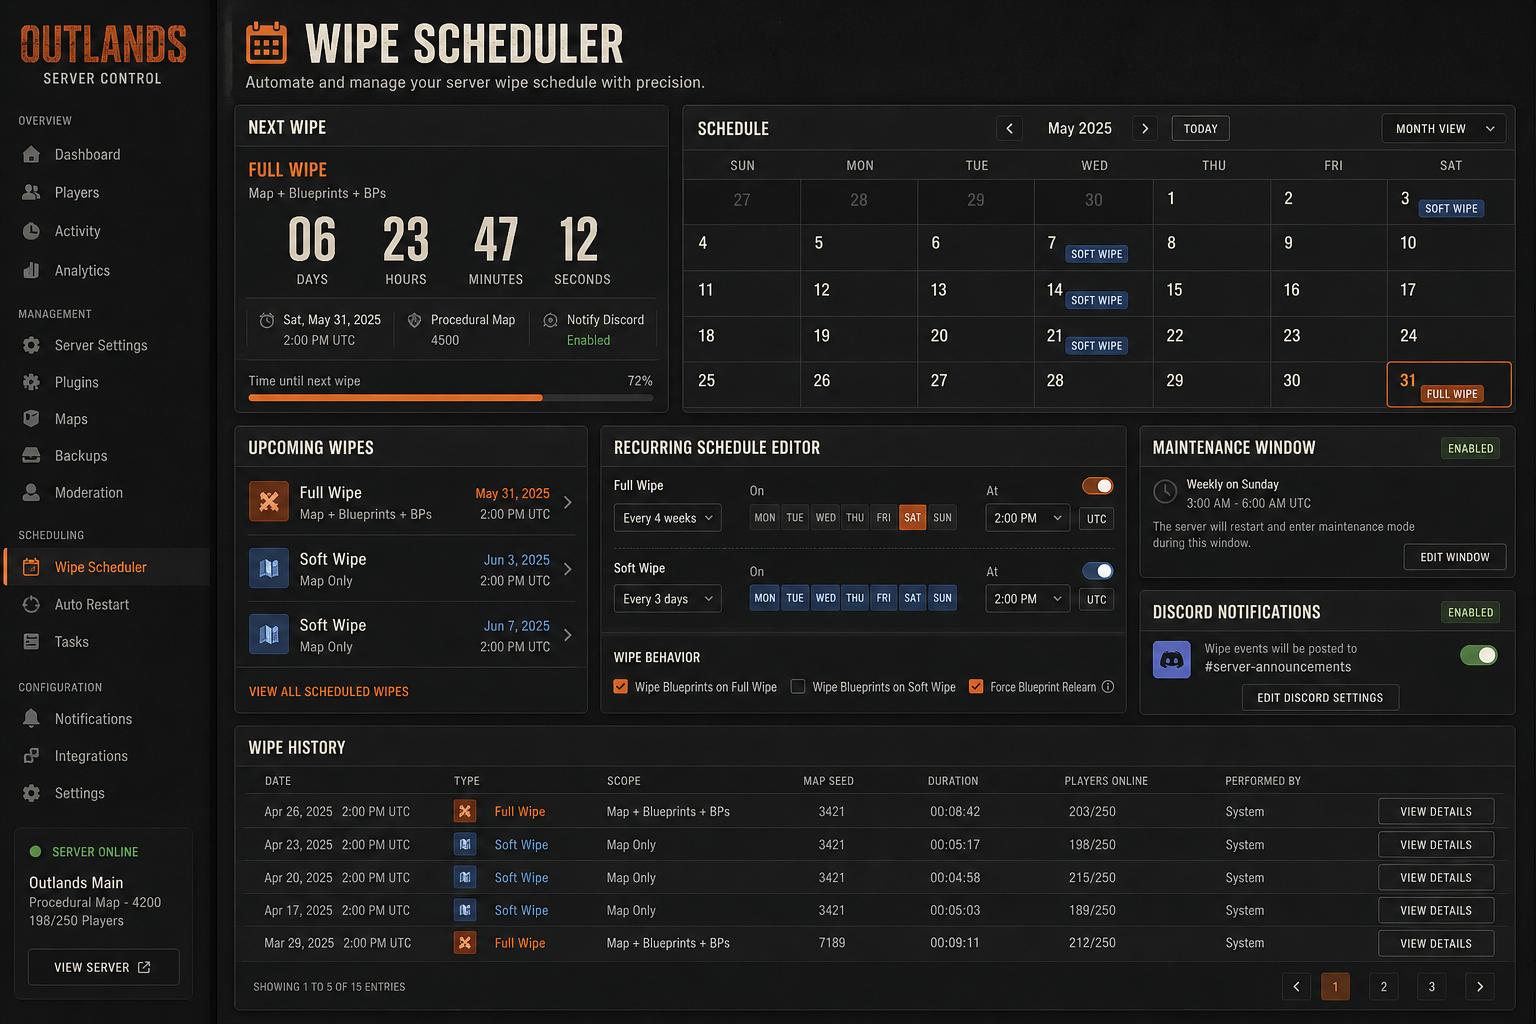Open Tasks list icon

pyautogui.click(x=32, y=642)
